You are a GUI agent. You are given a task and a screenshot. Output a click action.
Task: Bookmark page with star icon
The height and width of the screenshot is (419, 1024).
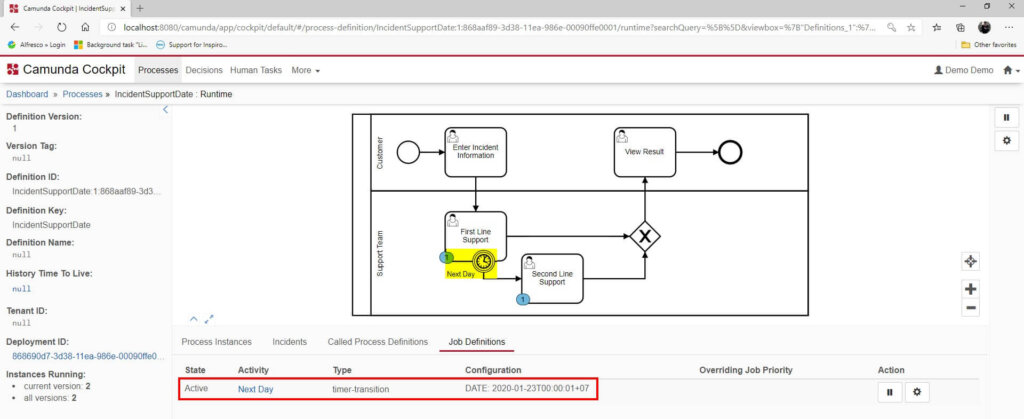point(910,27)
